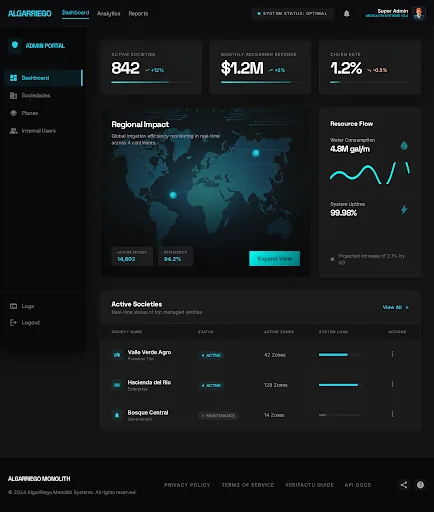Select Logout in the sidebar

pos(43,322)
